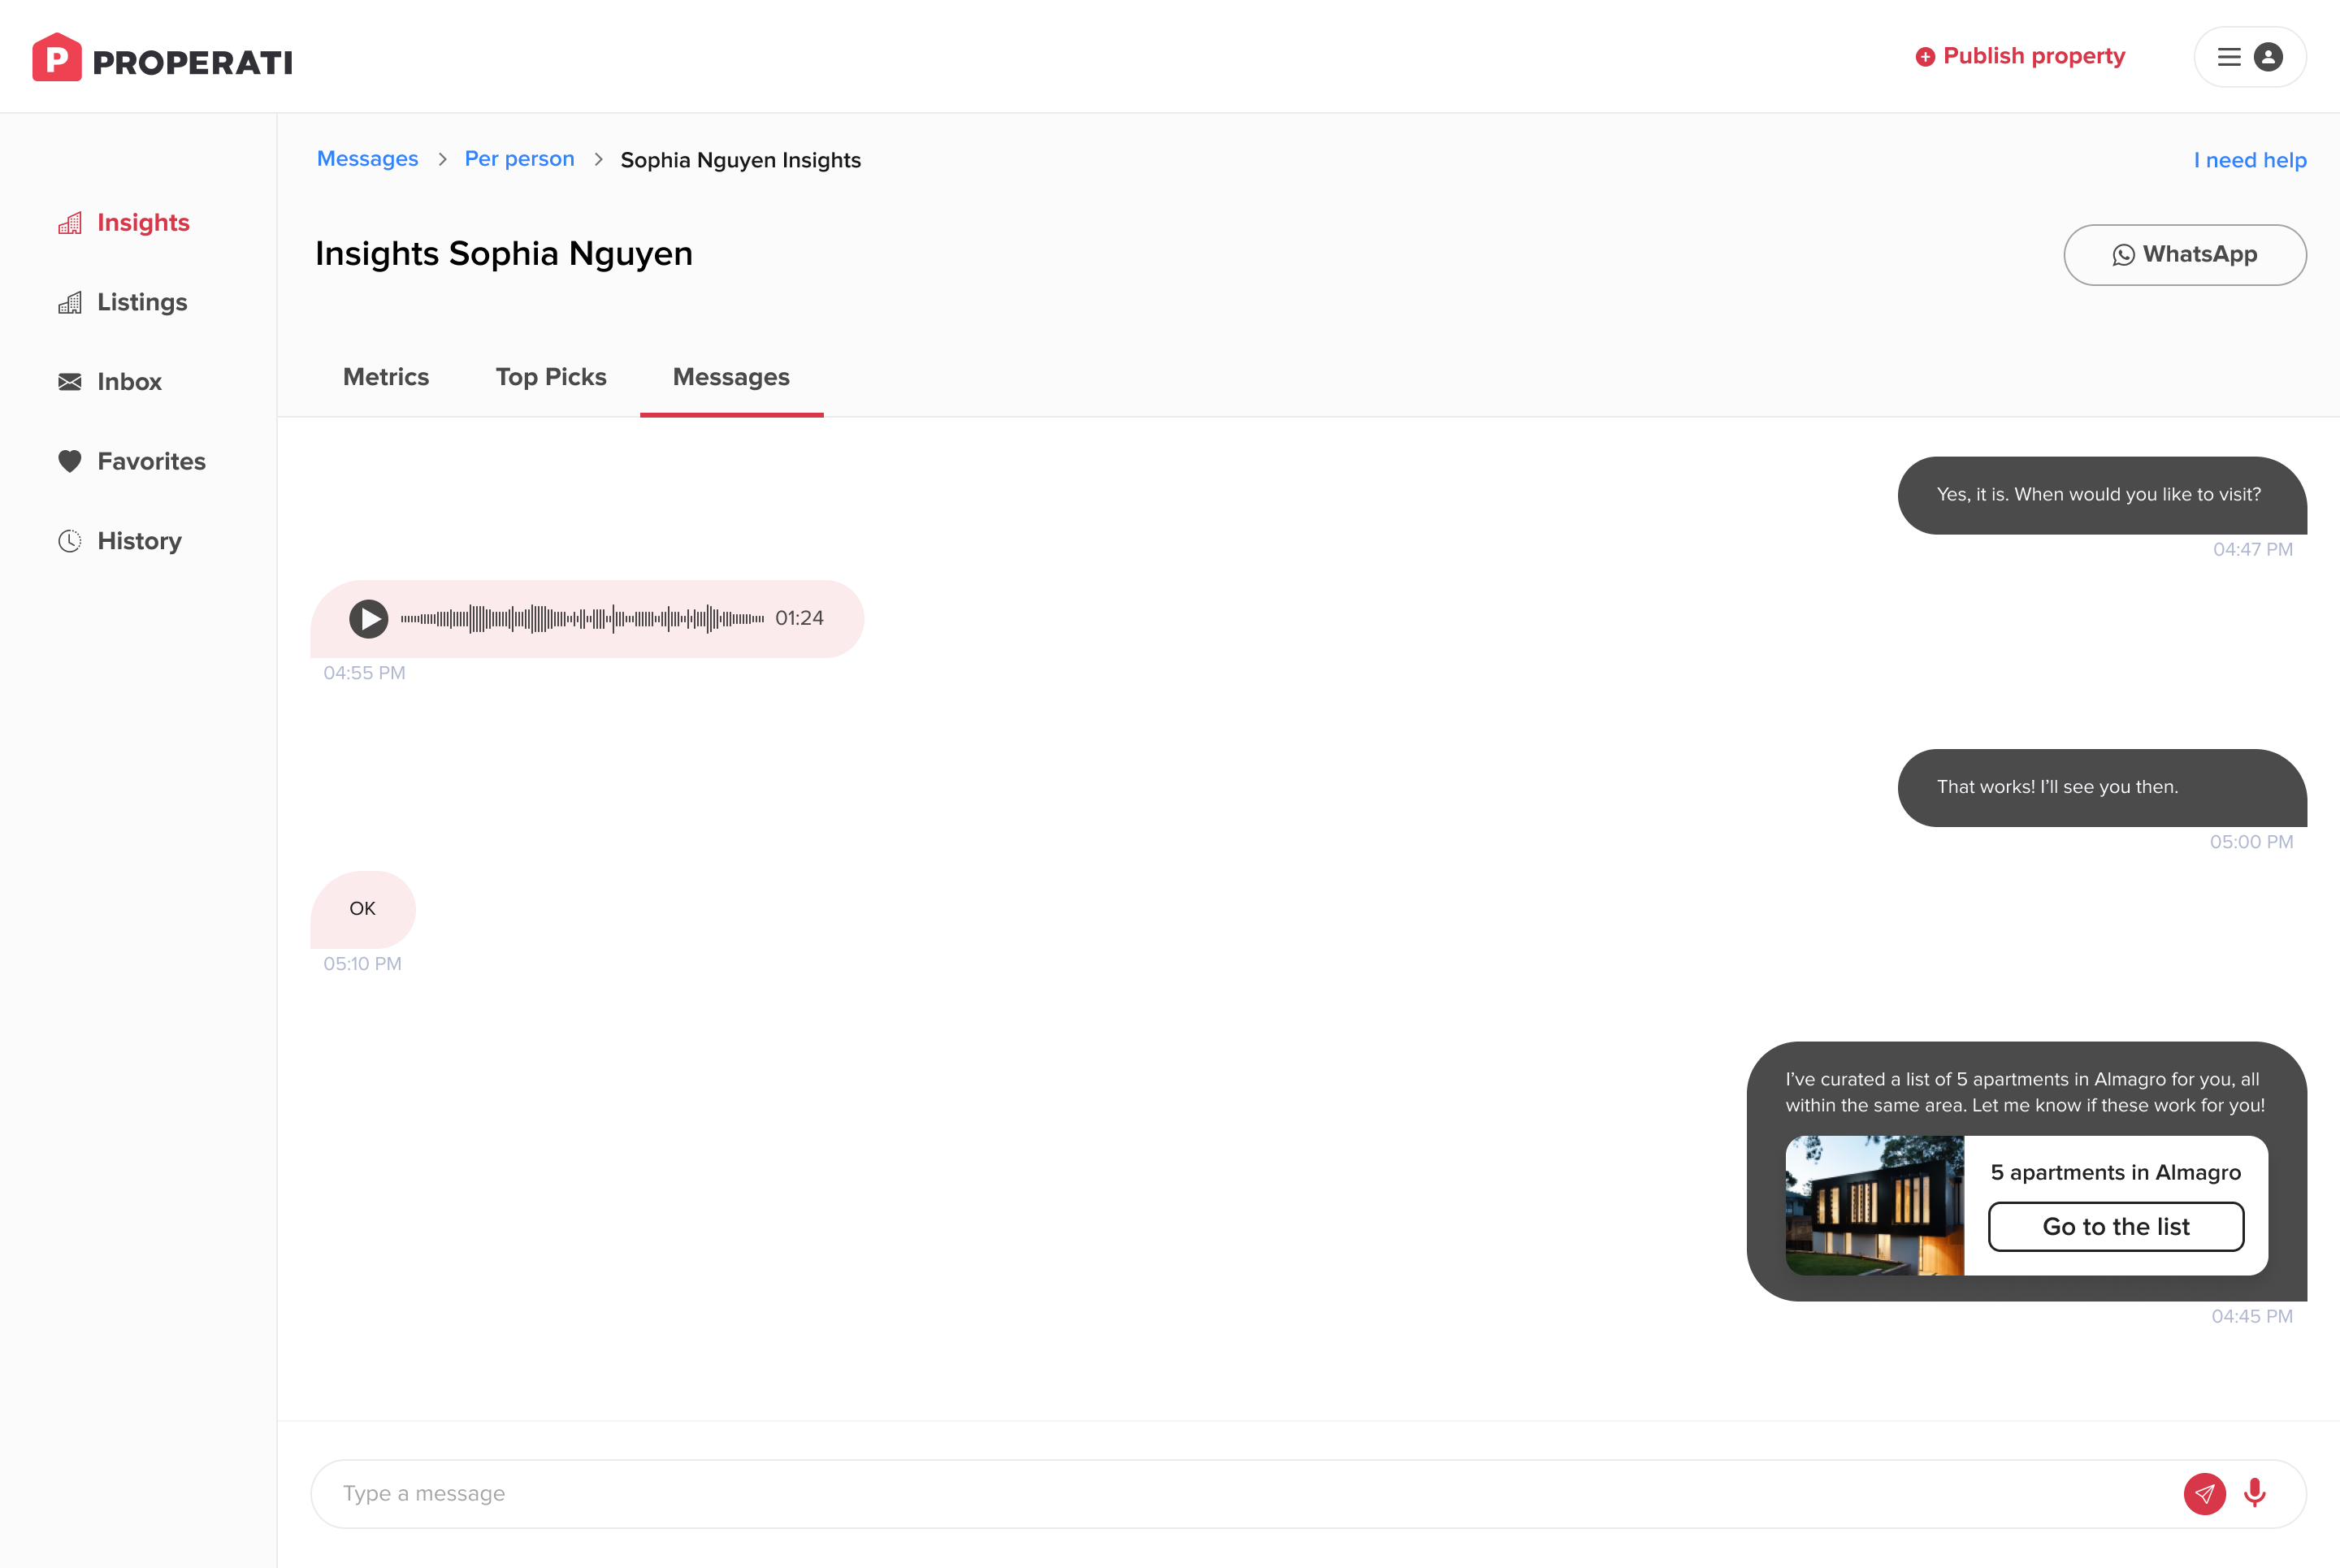Click the WhatsApp button

coord(2185,255)
